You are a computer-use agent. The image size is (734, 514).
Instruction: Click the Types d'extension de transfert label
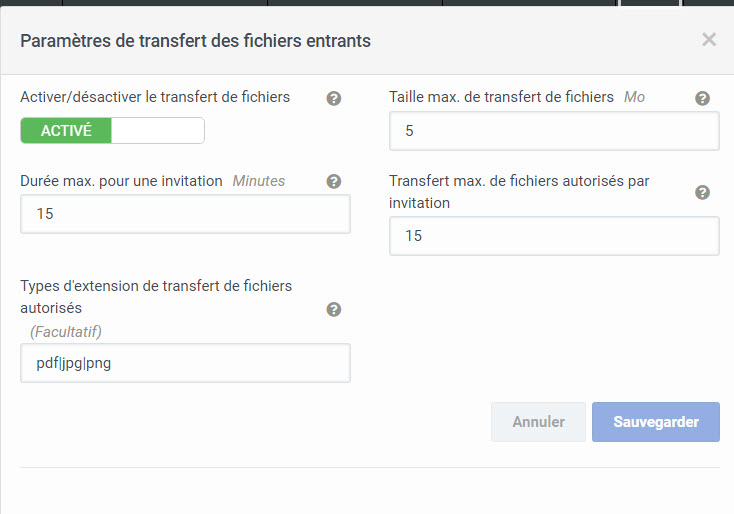pyautogui.click(x=156, y=297)
